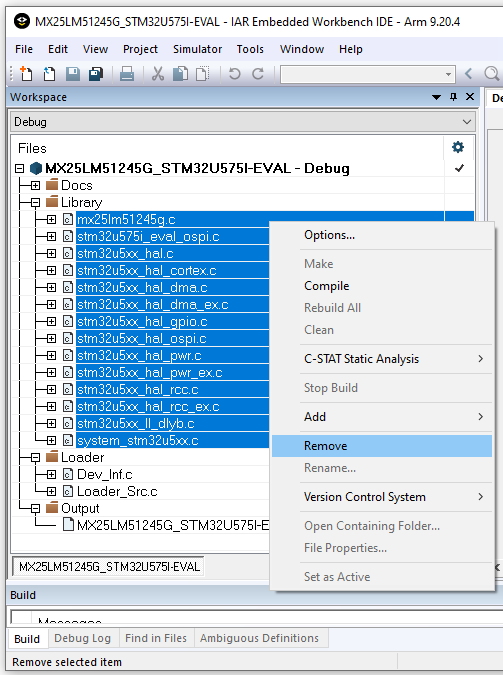Open workspace gear settings column icon
This screenshot has width=503, height=675.
click(458, 148)
